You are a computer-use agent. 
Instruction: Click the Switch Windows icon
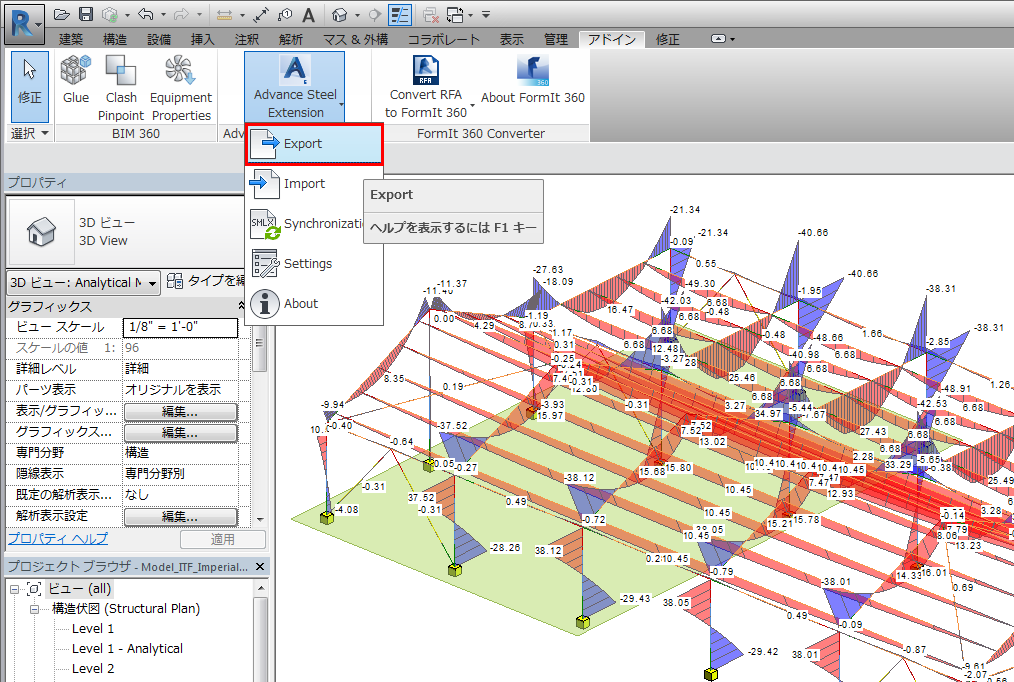click(x=455, y=14)
